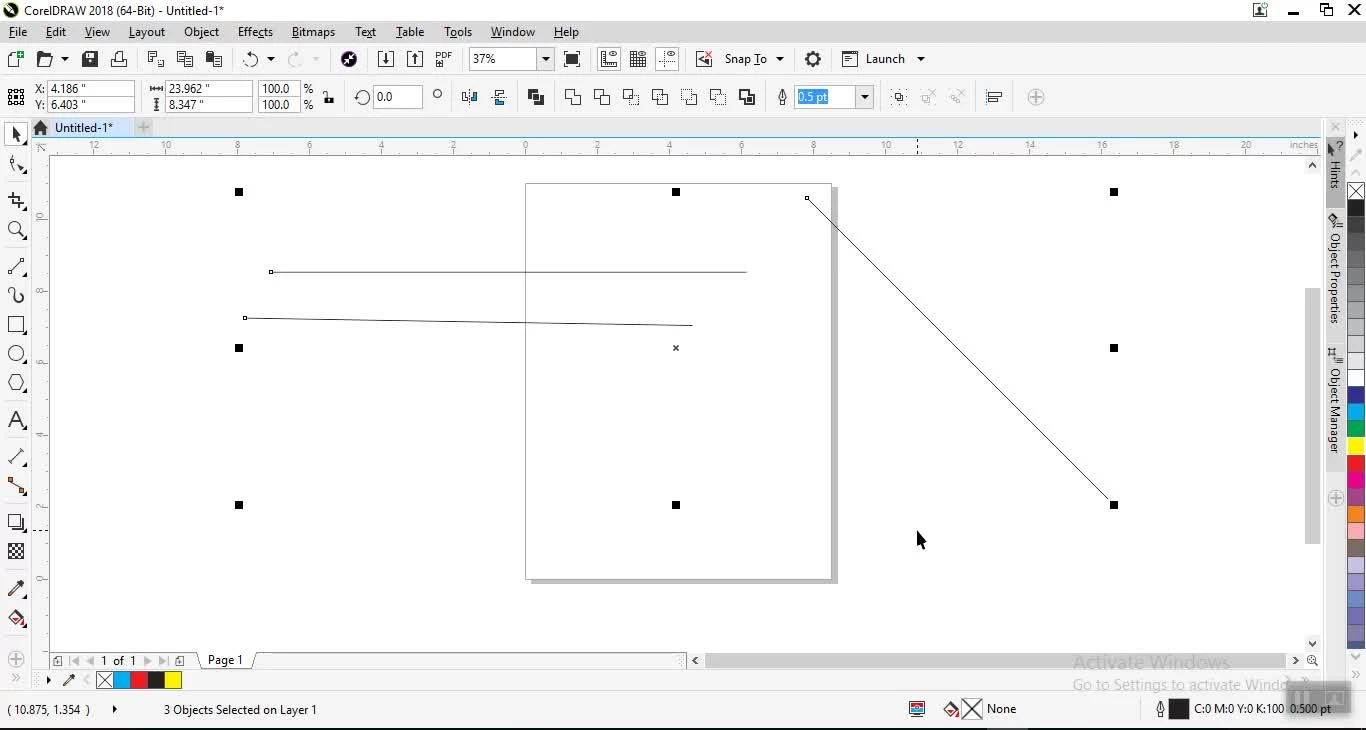Expand the Launch dropdown
1366x730 pixels.
(x=921, y=59)
